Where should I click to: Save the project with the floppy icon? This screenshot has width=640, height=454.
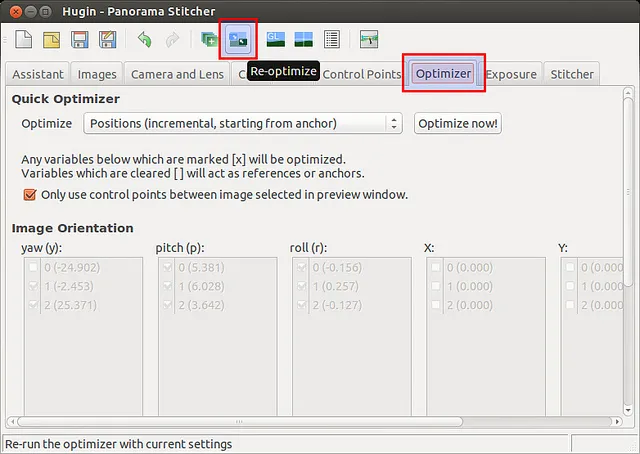coord(80,40)
